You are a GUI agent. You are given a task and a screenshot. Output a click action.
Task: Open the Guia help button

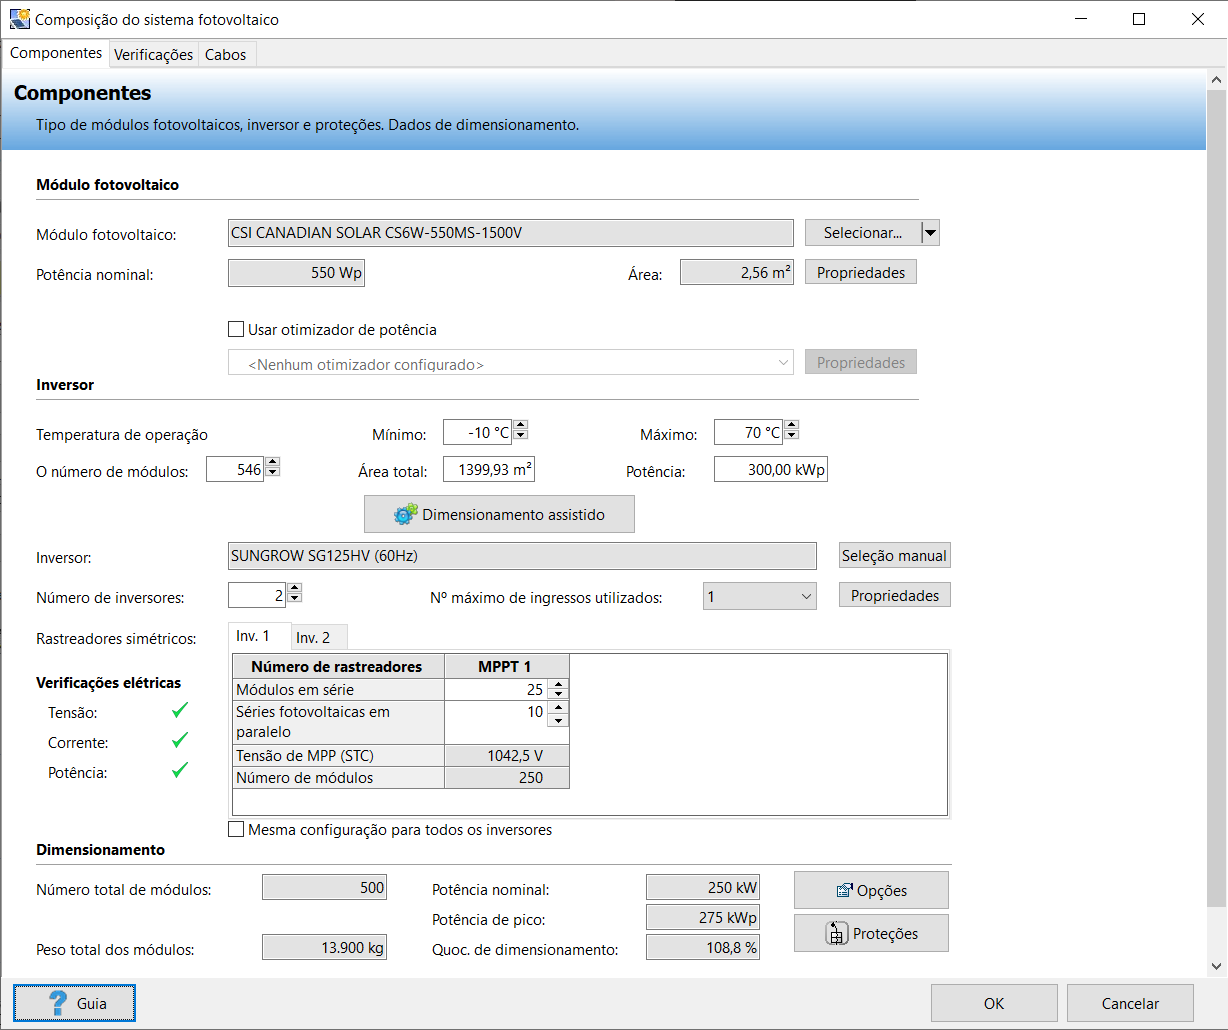pos(74,1003)
